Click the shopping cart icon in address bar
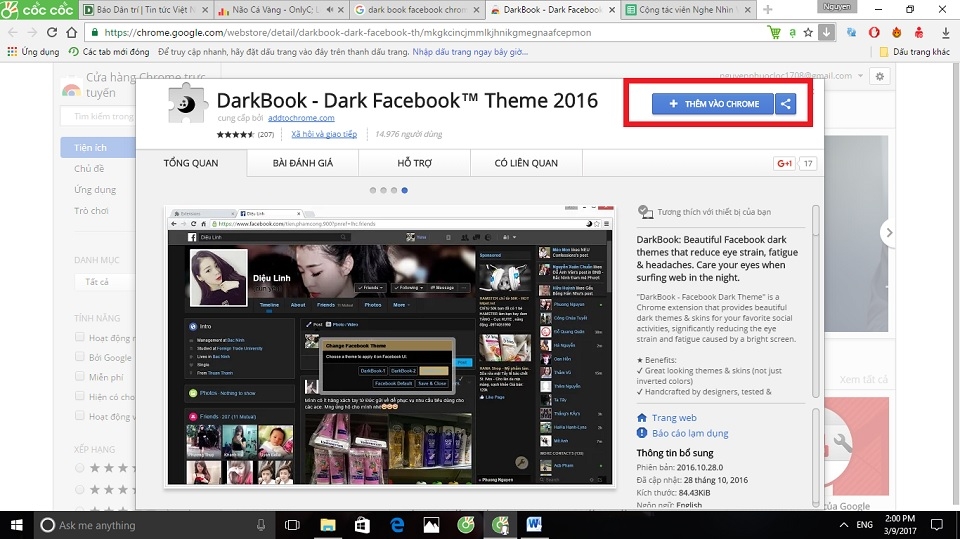960x539 pixels. tap(774, 32)
